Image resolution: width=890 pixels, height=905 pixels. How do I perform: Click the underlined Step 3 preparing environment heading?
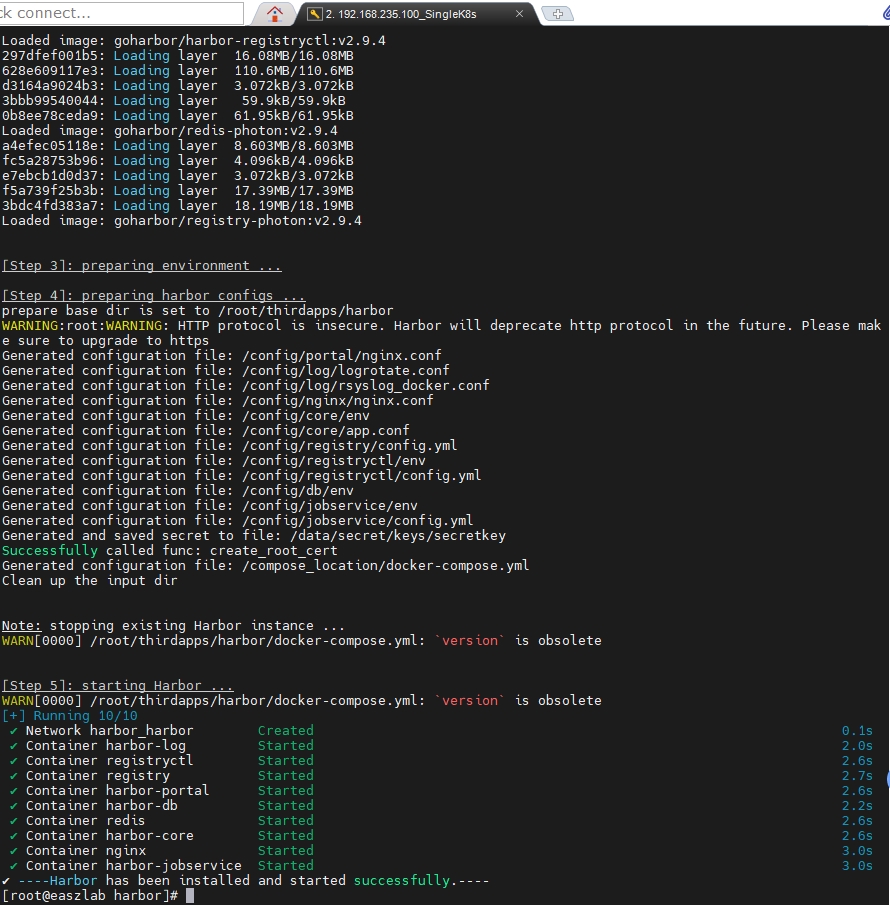[x=141, y=266]
